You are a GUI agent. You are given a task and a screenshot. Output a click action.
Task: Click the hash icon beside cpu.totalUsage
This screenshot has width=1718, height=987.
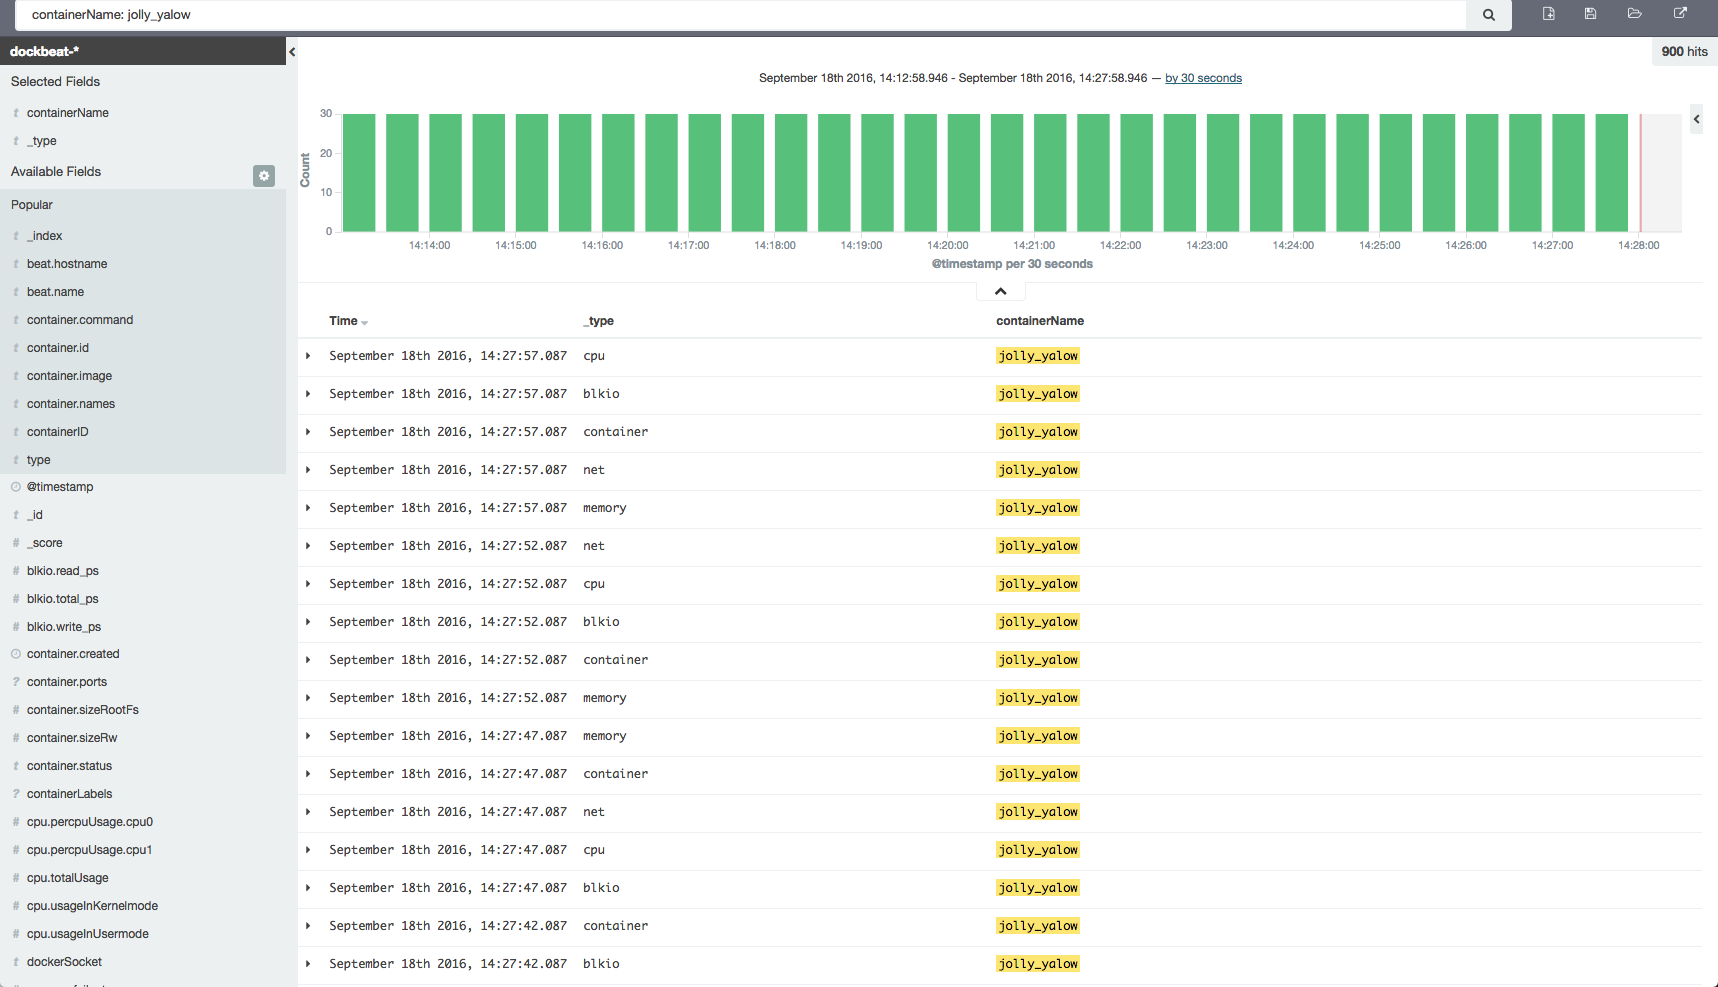16,878
